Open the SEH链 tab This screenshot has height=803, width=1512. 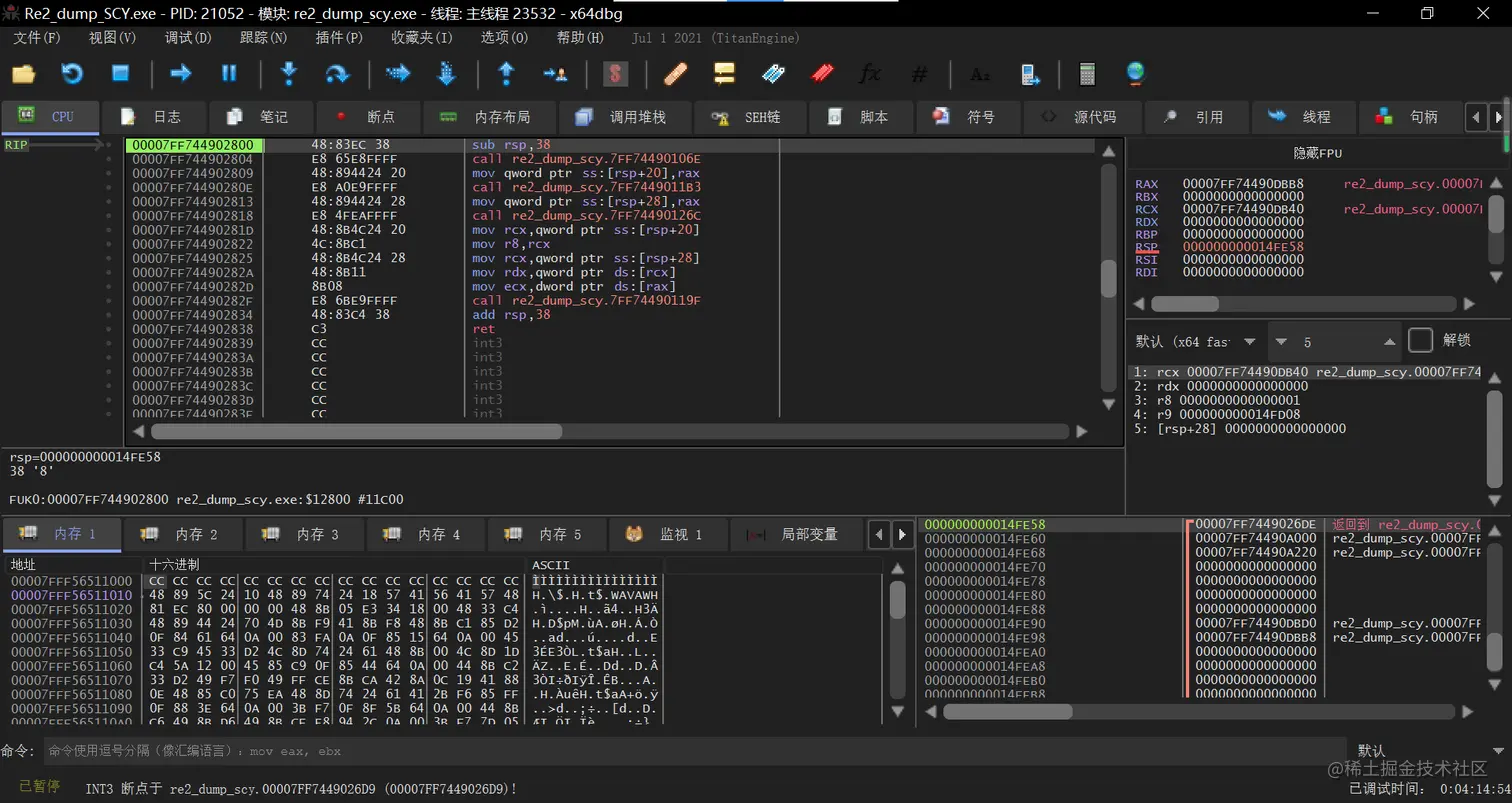[x=749, y=117]
